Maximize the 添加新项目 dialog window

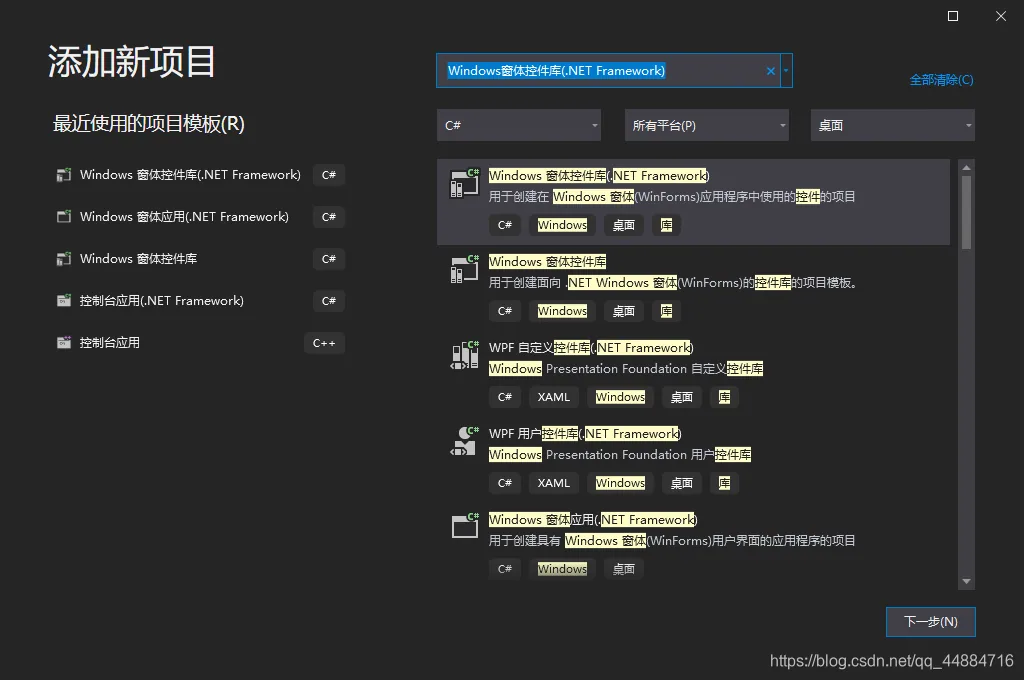click(953, 16)
